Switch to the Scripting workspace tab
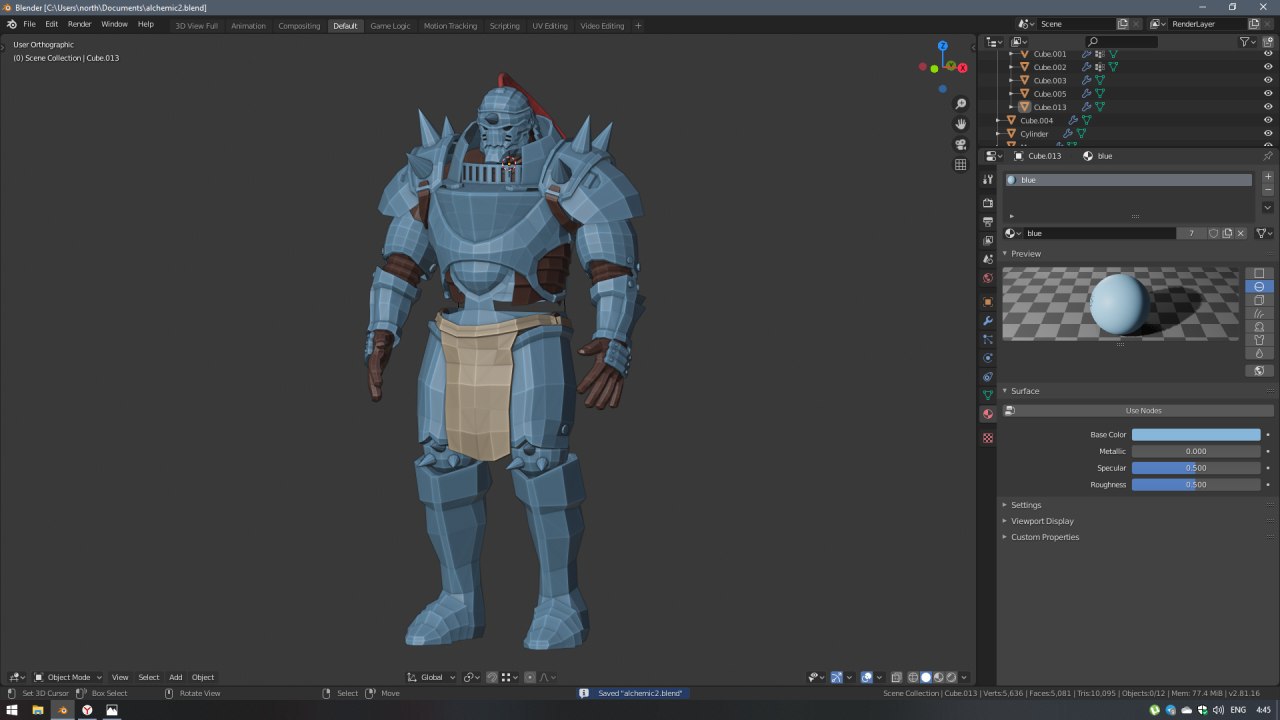 click(504, 25)
